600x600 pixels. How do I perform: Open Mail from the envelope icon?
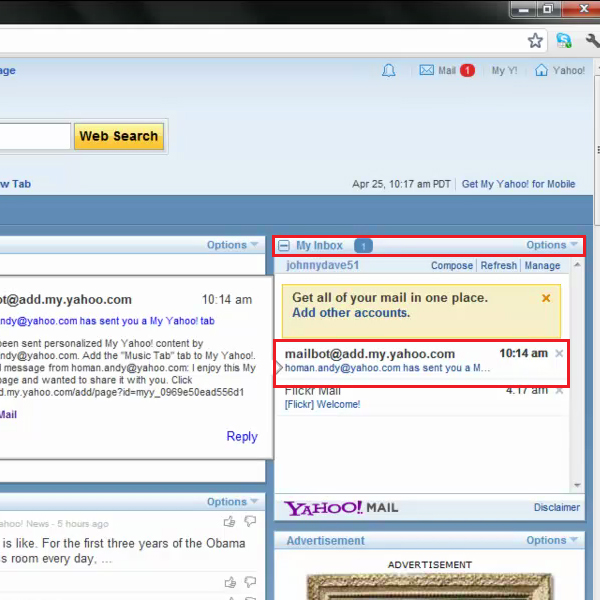(x=426, y=70)
